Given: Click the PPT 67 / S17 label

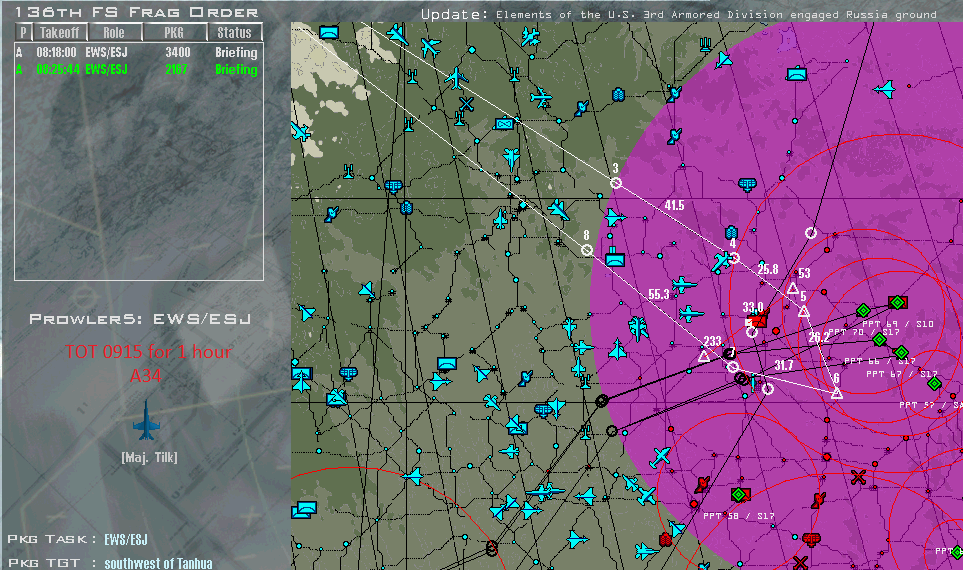Looking at the screenshot, I should (x=902, y=373).
